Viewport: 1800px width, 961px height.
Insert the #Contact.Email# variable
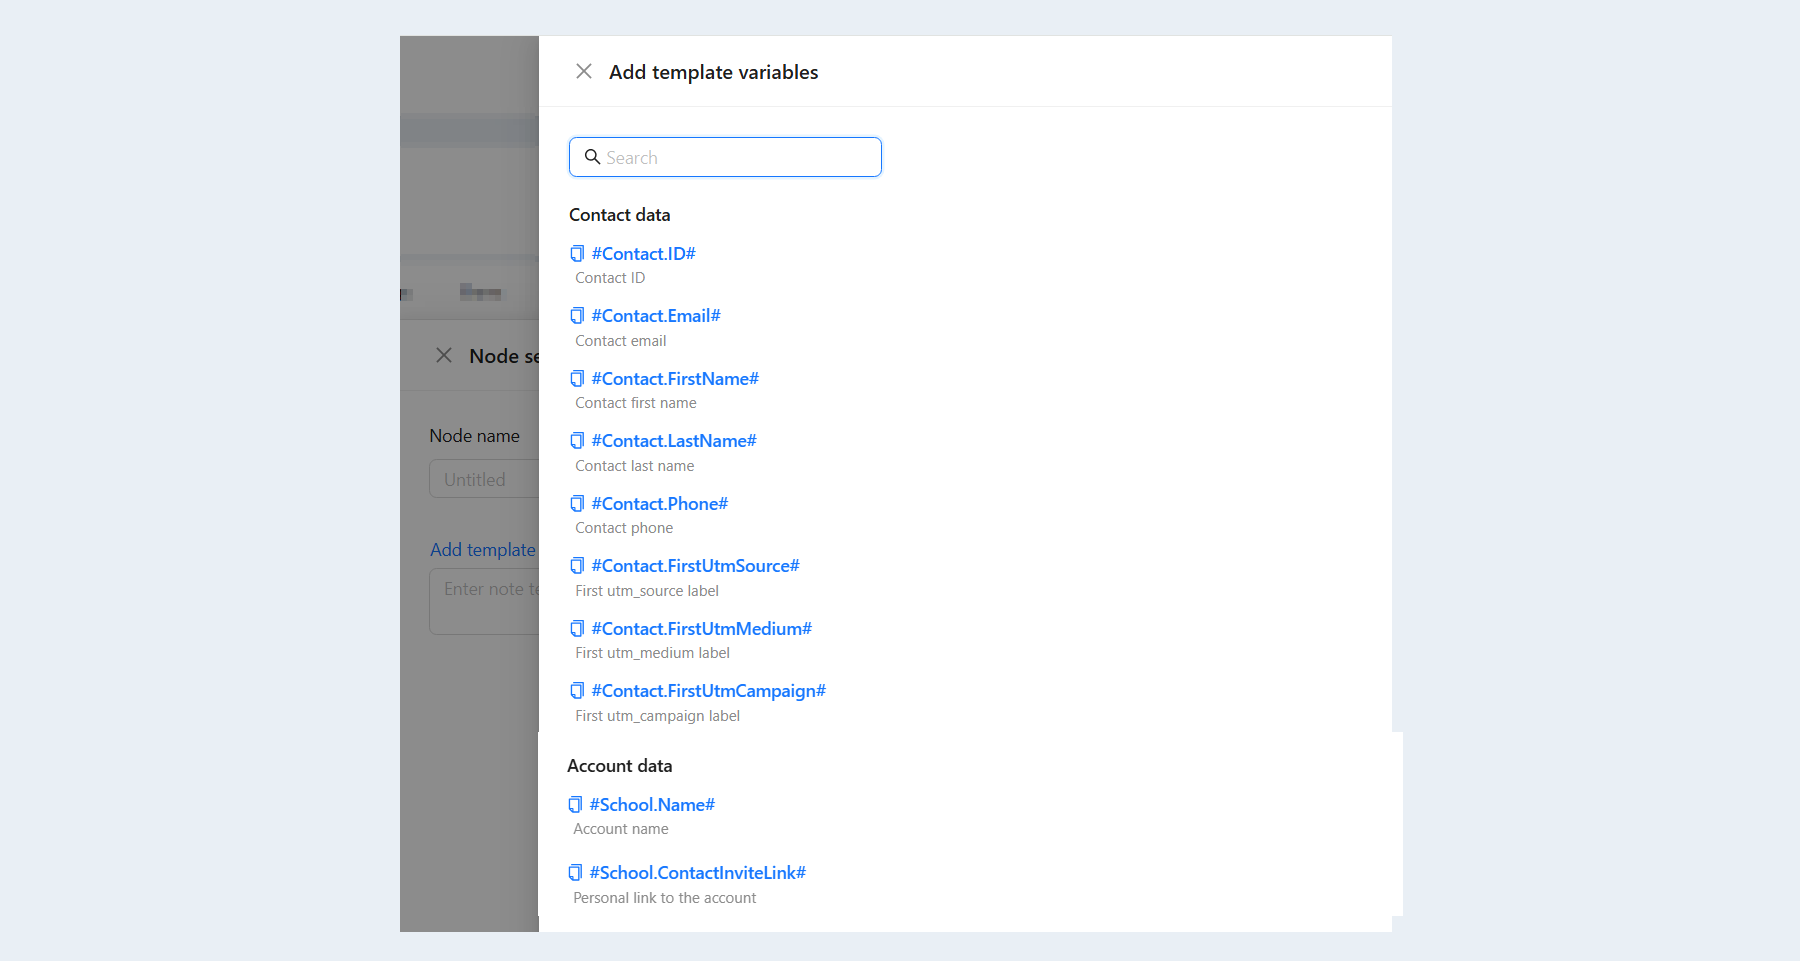tap(656, 316)
